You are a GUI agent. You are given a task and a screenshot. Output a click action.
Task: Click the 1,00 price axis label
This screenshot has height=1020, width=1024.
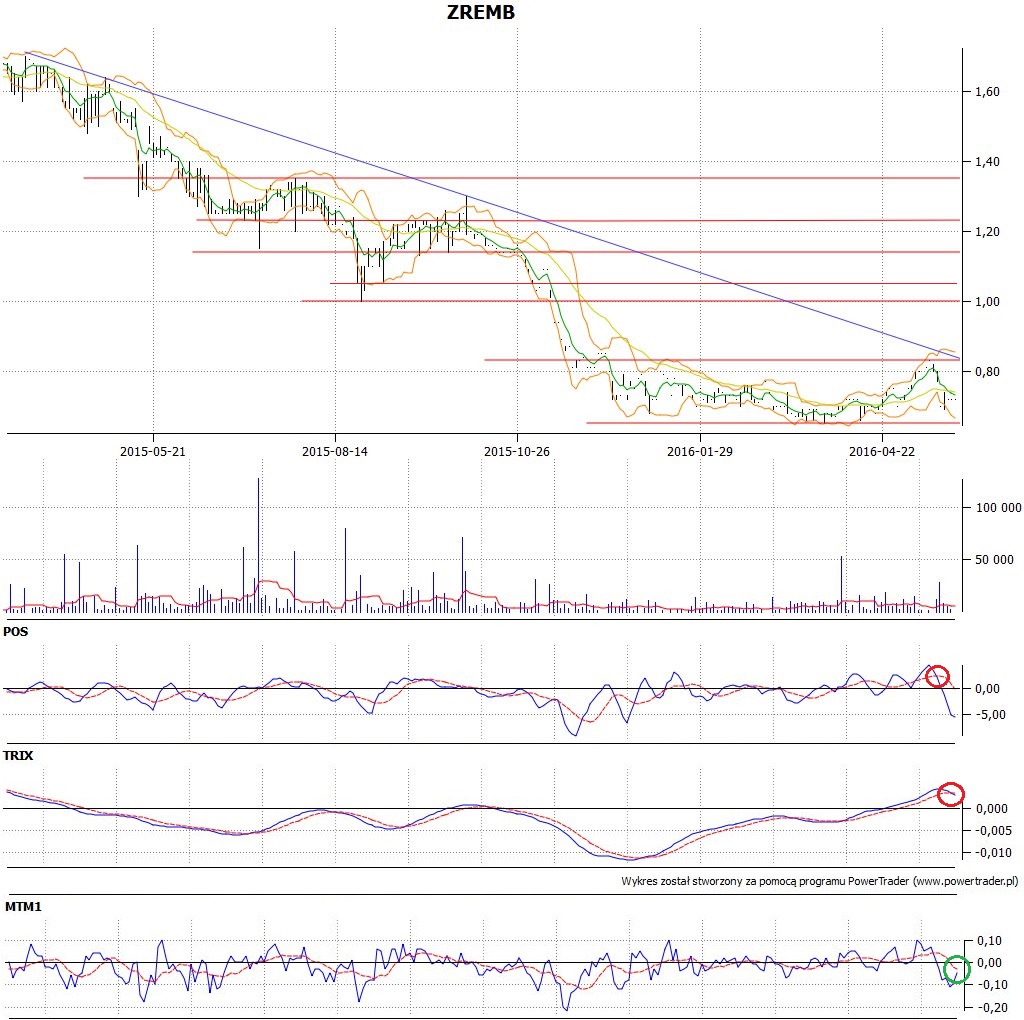tap(987, 302)
